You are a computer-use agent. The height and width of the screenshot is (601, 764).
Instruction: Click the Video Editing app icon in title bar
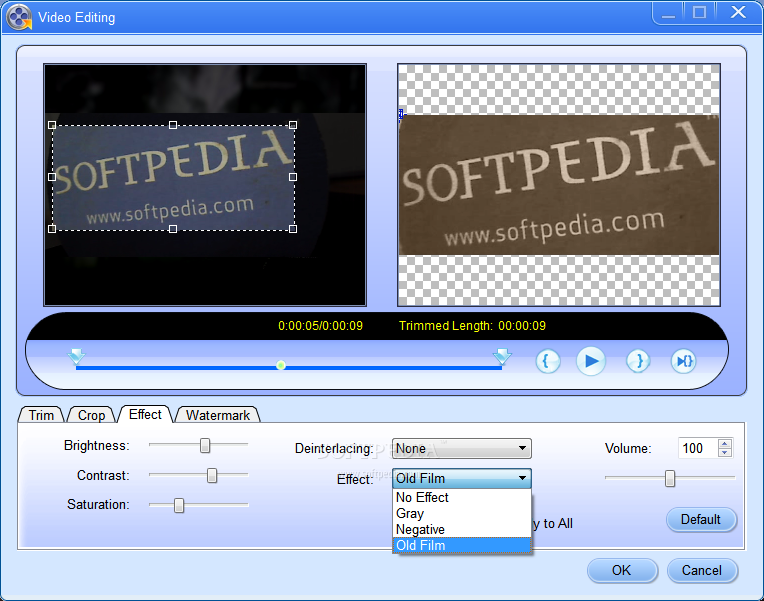[x=19, y=18]
